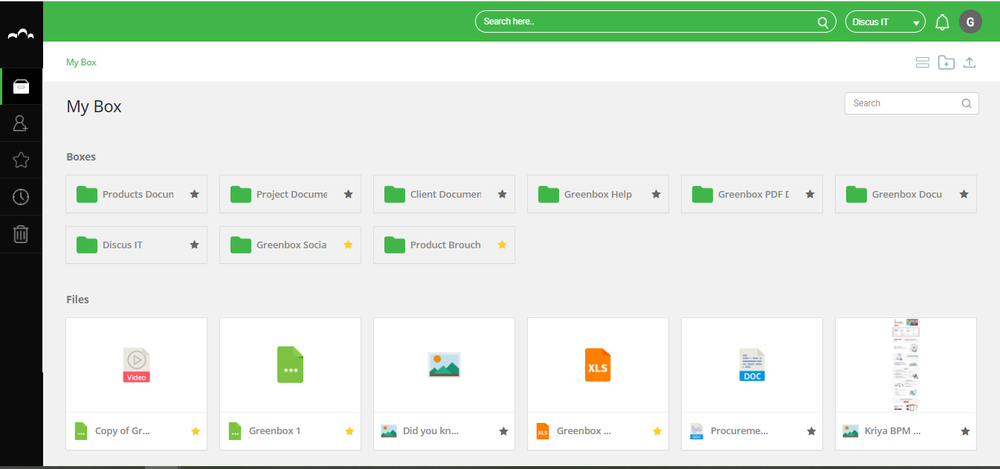Screen dimensions: 1000x469
Task: Open the Greenbox 1 file thumbnail
Action: 290,365
